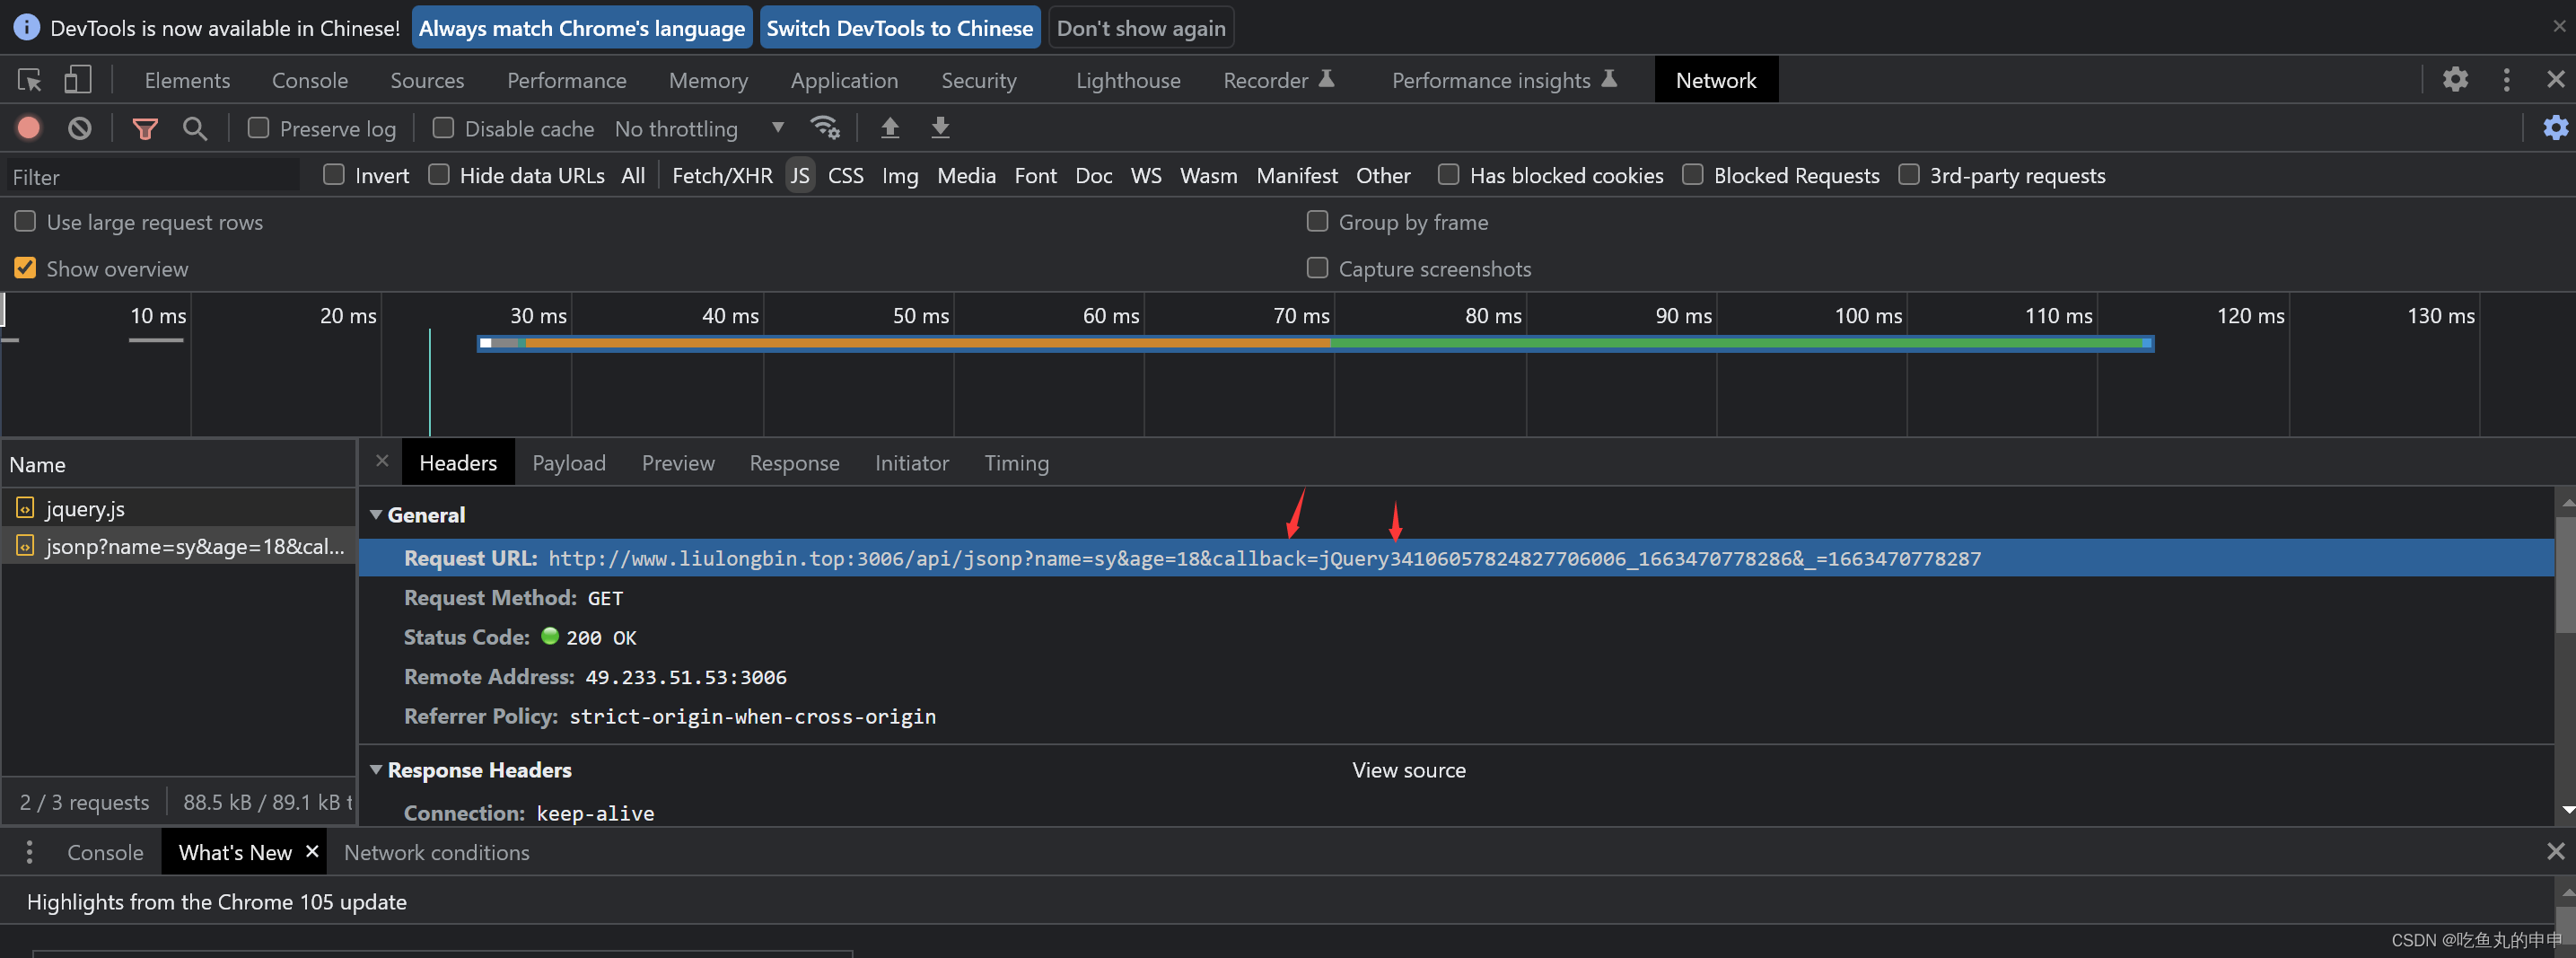This screenshot has width=2576, height=958.
Task: Open the network search magnifier
Action: click(x=195, y=128)
